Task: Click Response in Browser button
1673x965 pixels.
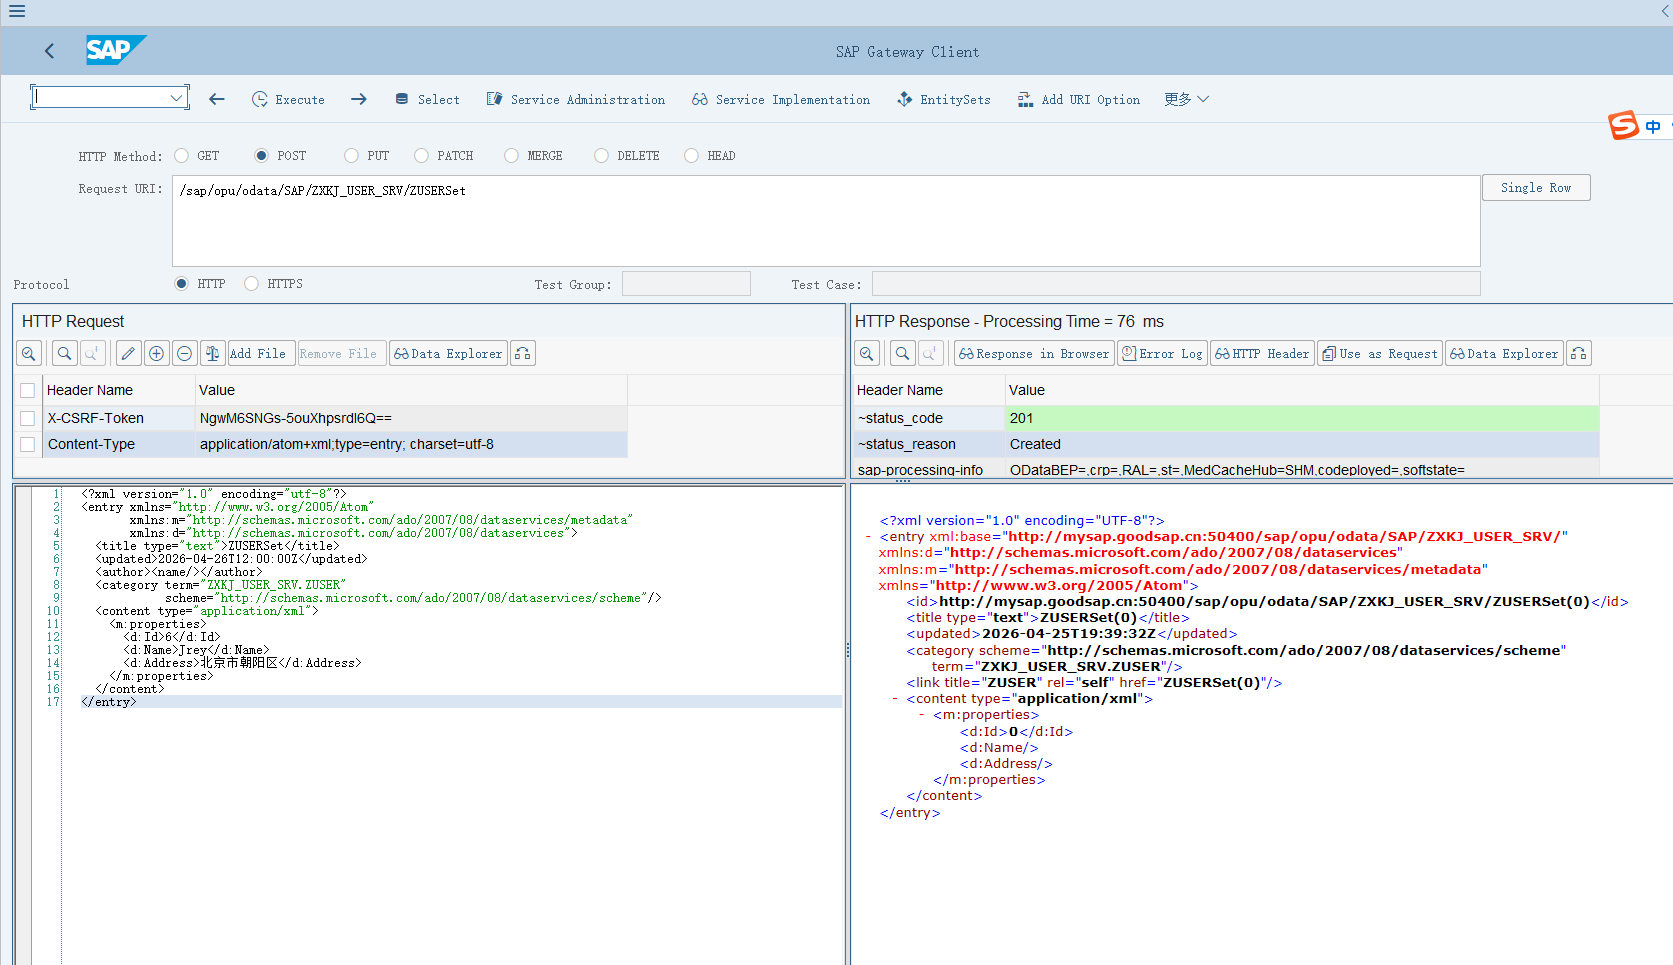Action: (1034, 353)
